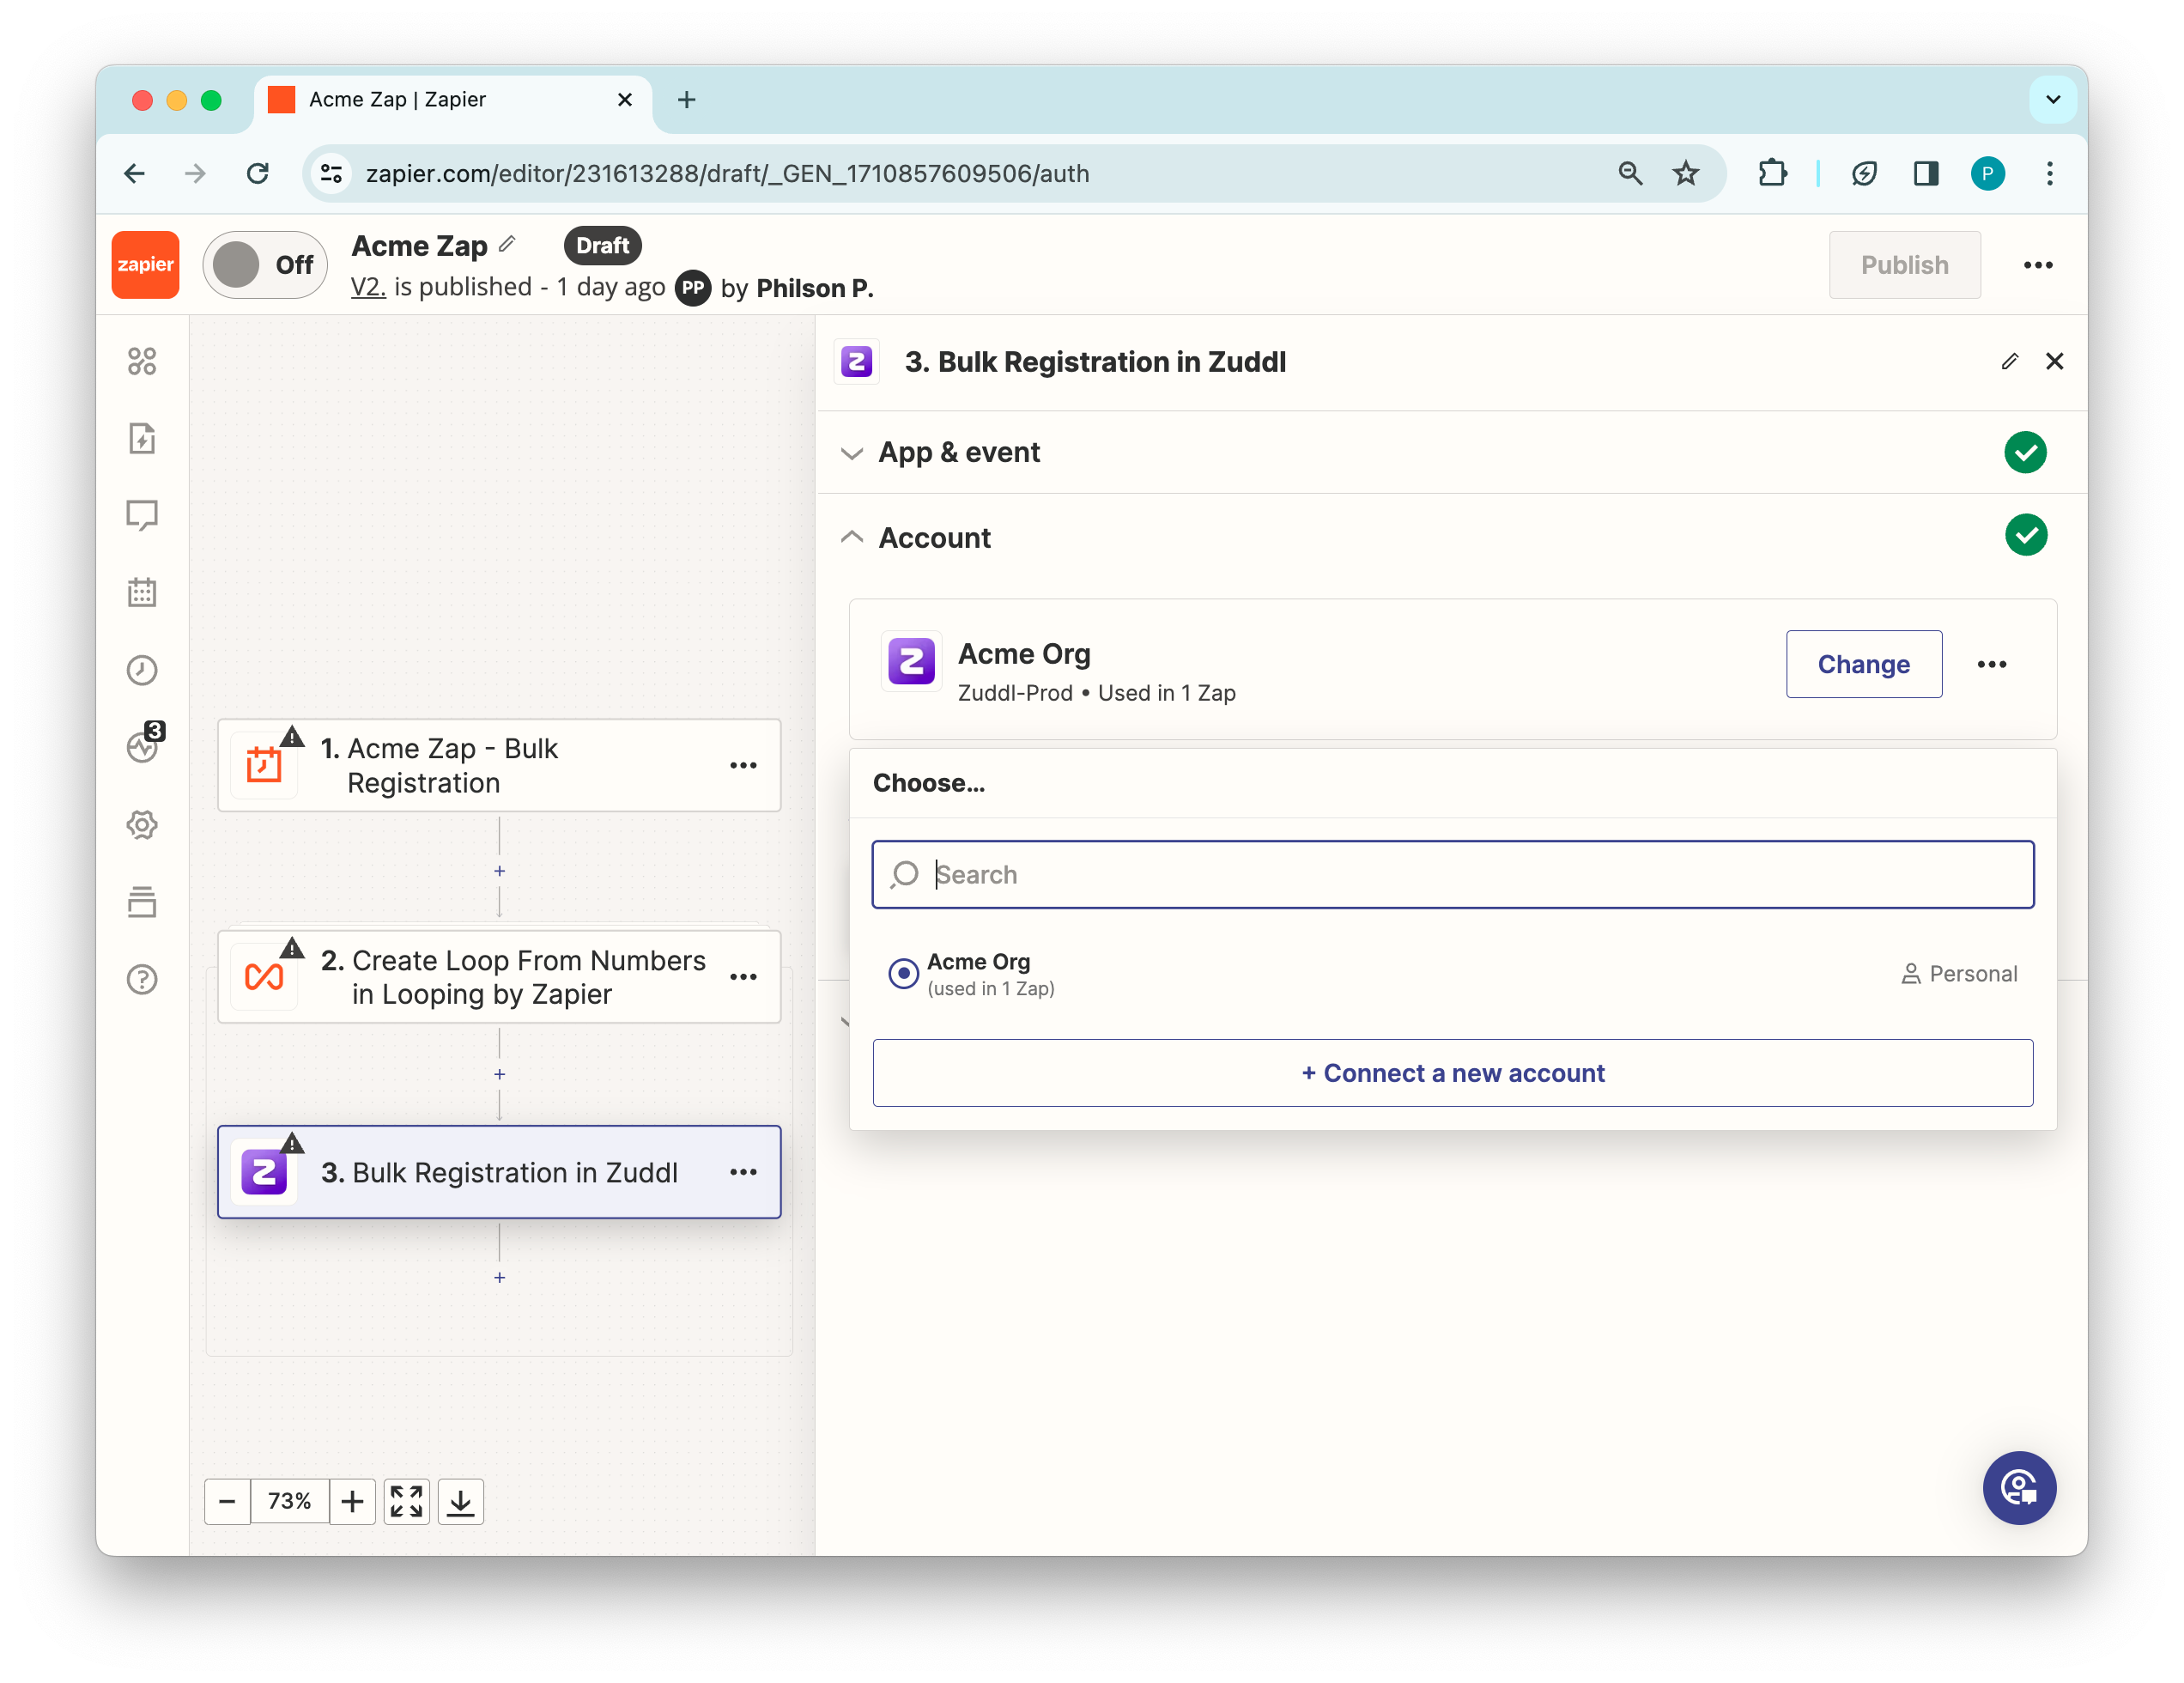Click the comments speech bubble sidebar icon
The width and height of the screenshot is (2184, 1683).
coord(142,515)
